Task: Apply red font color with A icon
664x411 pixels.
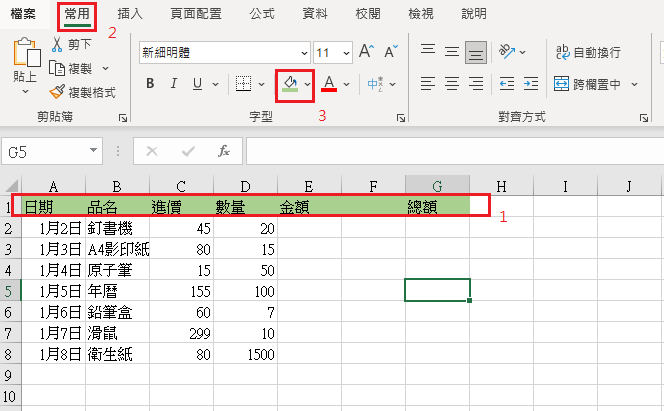Action: click(329, 83)
